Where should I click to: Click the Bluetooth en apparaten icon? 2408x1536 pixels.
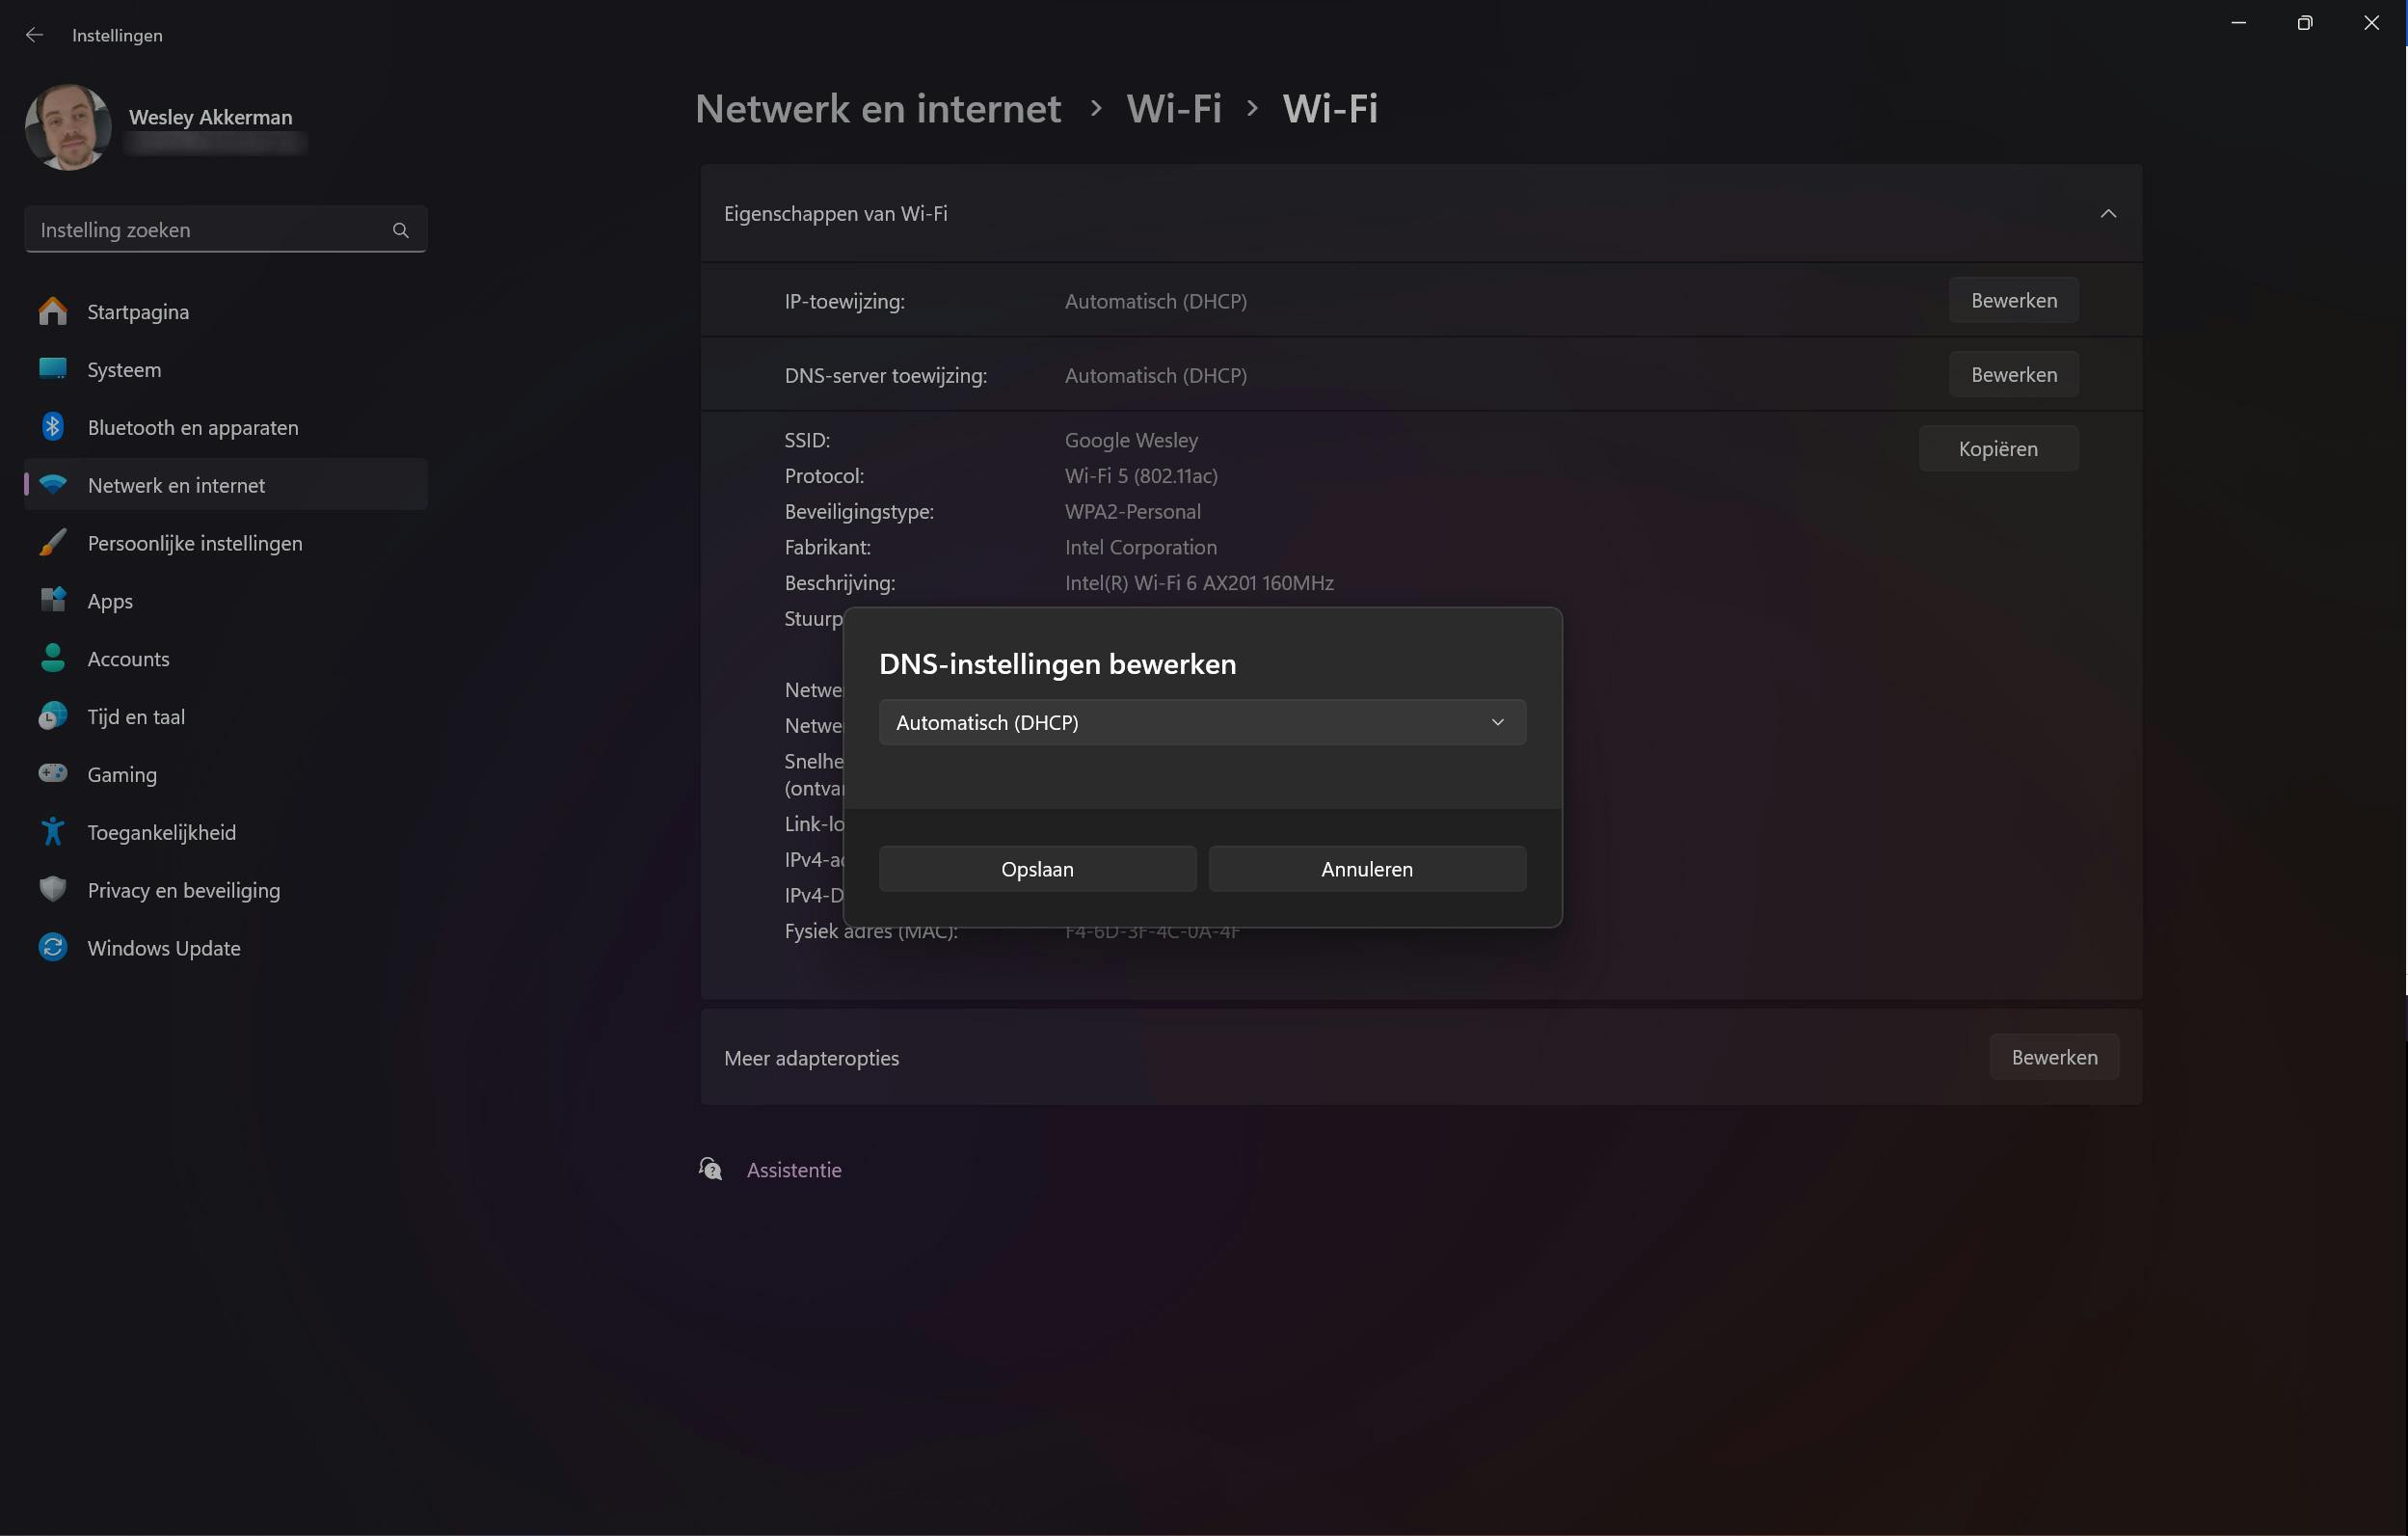point(53,427)
